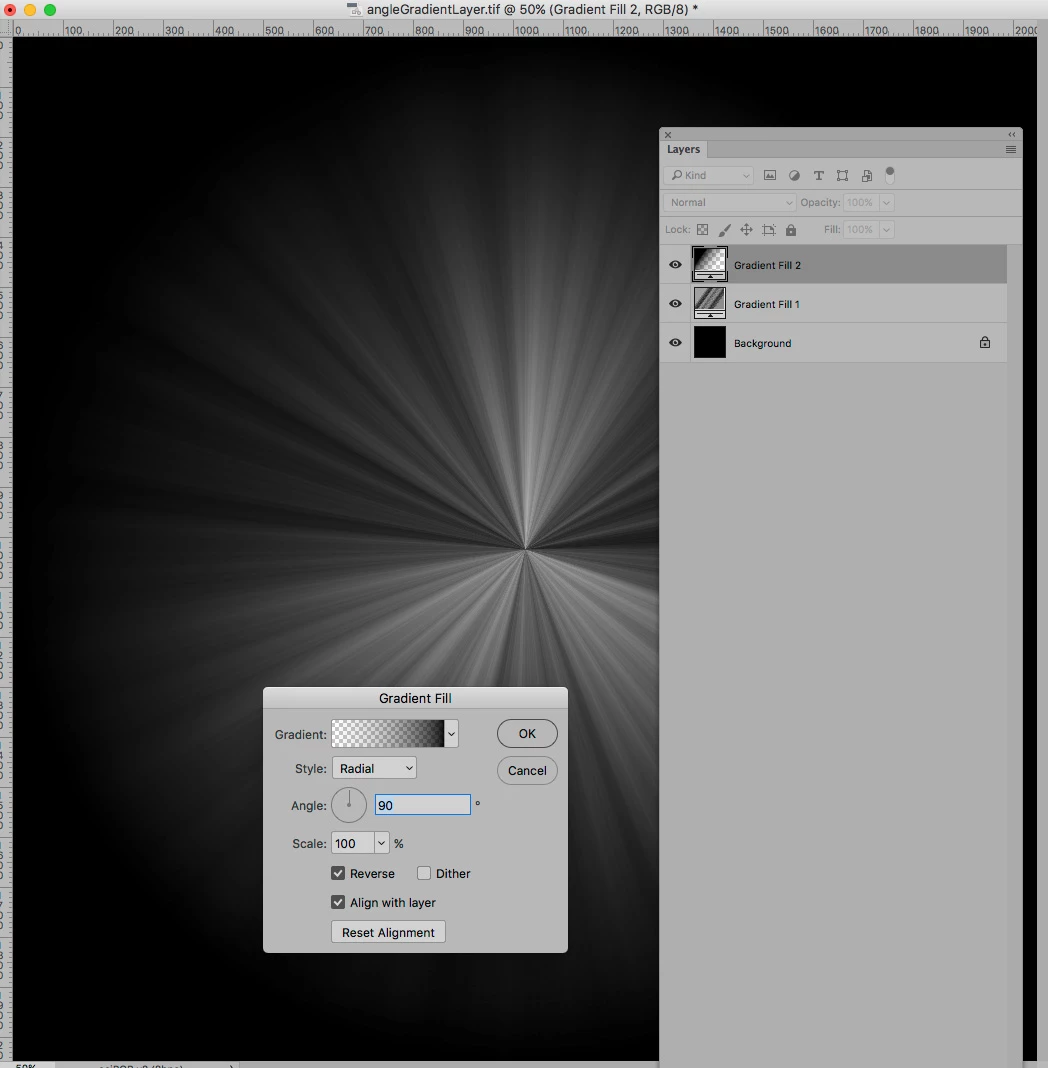1048x1068 pixels.
Task: Click the Opacity value field
Action: pyautogui.click(x=861, y=202)
